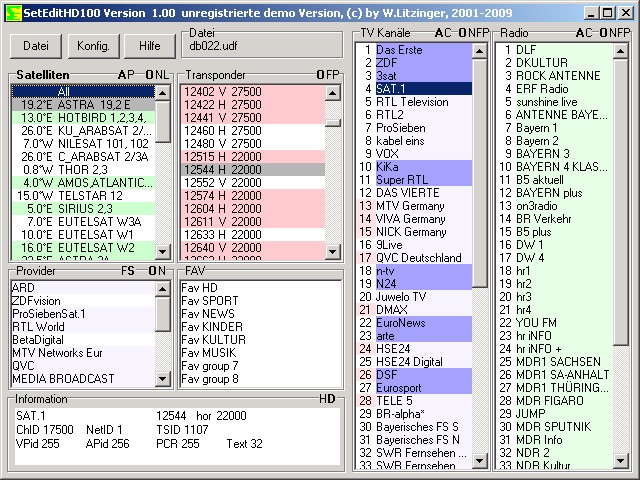Click the up arrow of Provider list
This screenshot has width=640, height=480.
pyautogui.click(x=163, y=289)
